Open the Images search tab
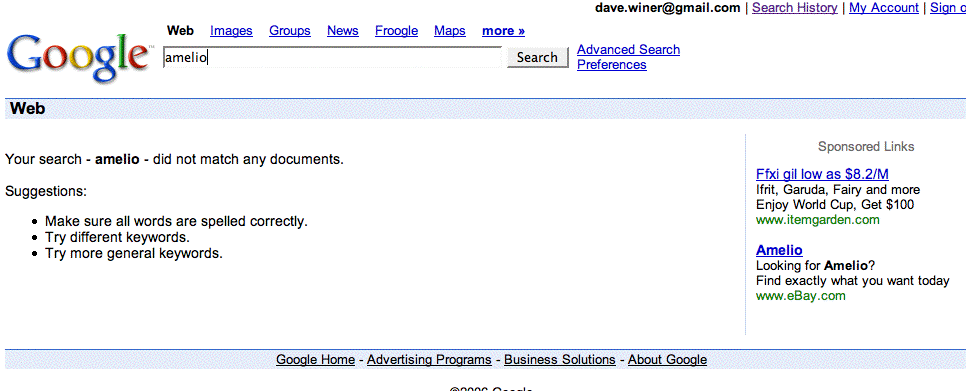Image resolution: width=966 pixels, height=391 pixels. tap(231, 31)
